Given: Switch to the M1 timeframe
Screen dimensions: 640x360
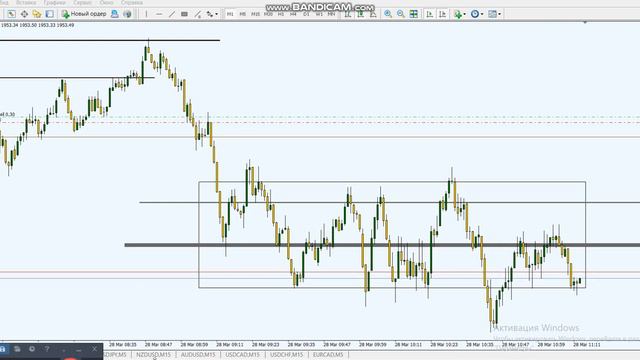Looking at the screenshot, I should pyautogui.click(x=230, y=14).
